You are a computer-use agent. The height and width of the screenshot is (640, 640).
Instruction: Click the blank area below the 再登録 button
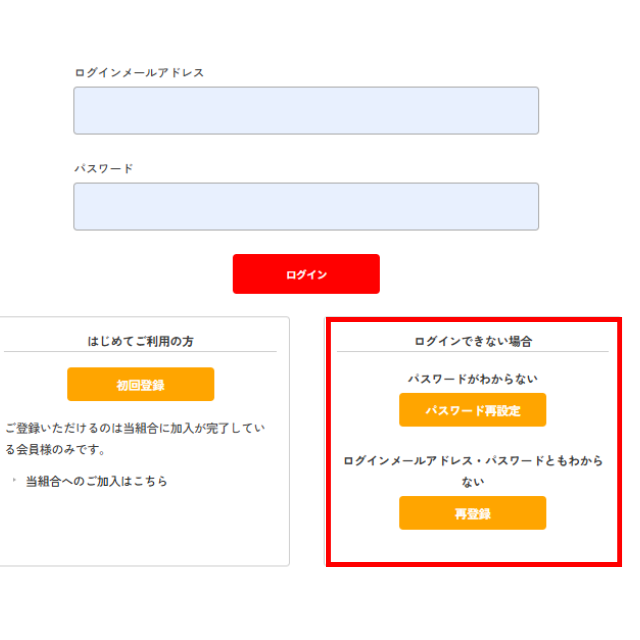[x=472, y=546]
